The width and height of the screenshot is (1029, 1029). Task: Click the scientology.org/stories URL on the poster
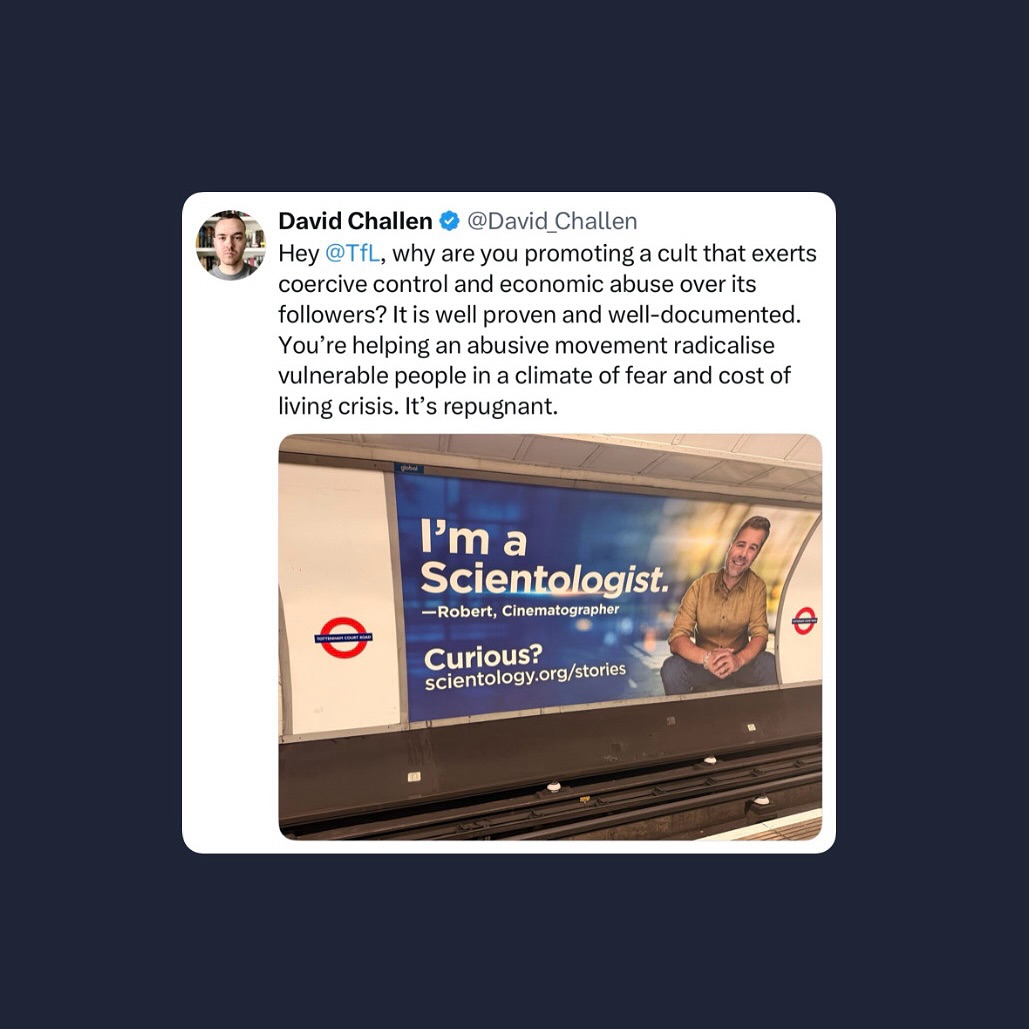(x=525, y=676)
